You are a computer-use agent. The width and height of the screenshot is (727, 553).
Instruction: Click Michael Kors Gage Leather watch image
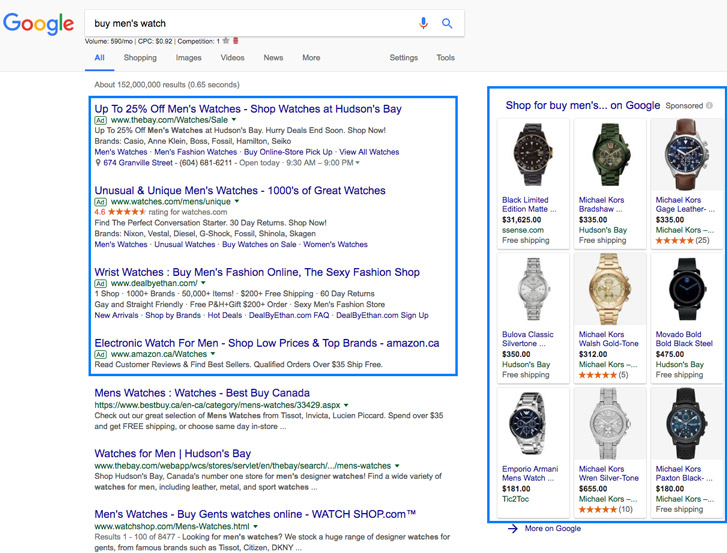[x=687, y=154]
